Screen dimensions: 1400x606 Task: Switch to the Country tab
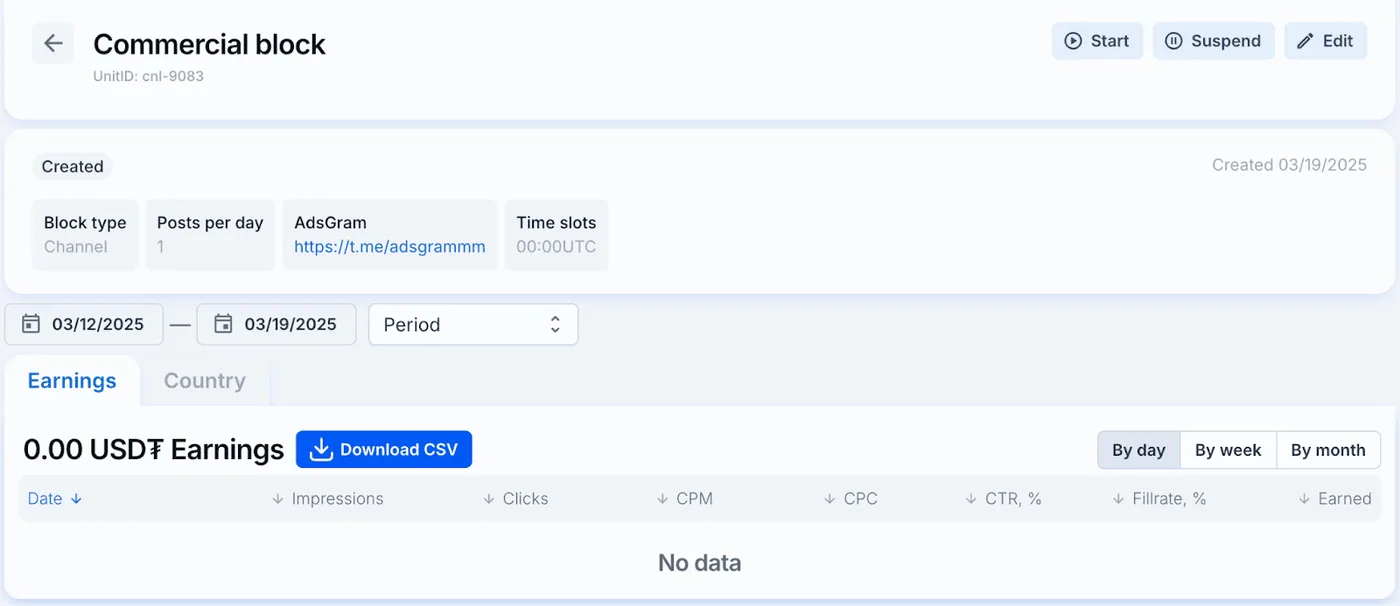click(205, 381)
